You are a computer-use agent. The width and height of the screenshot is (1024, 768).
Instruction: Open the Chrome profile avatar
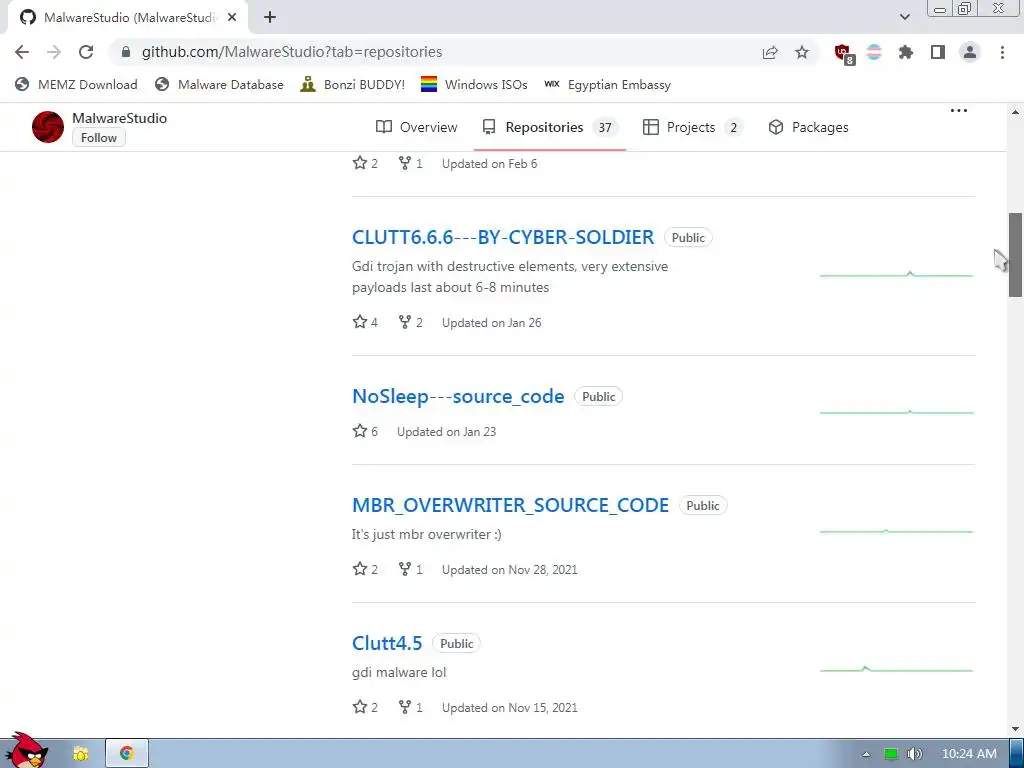970,52
